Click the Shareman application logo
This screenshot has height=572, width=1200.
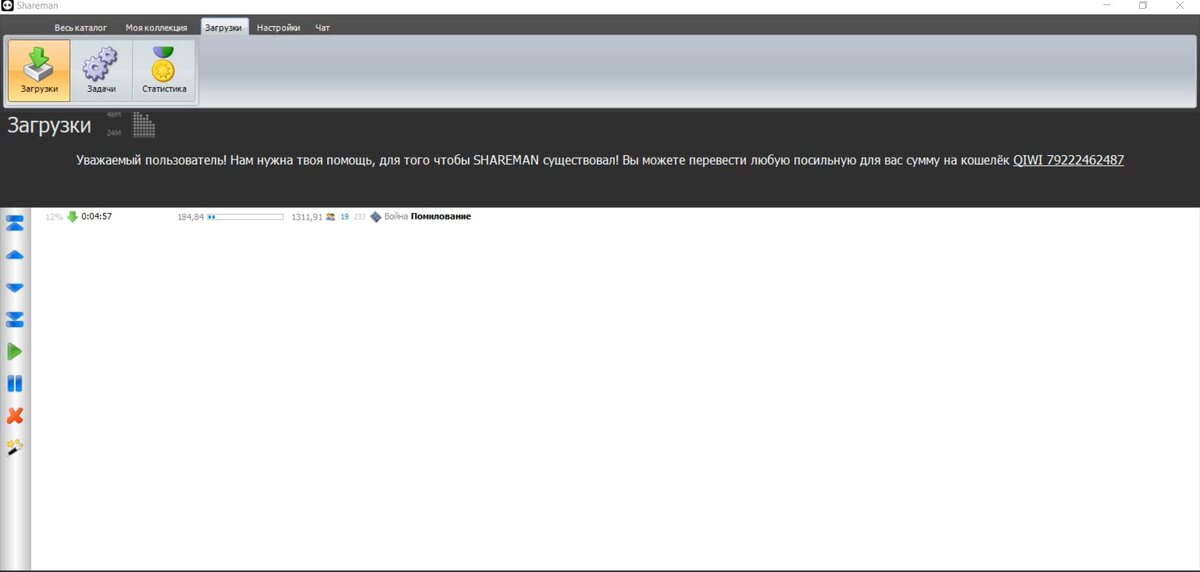click(7, 6)
